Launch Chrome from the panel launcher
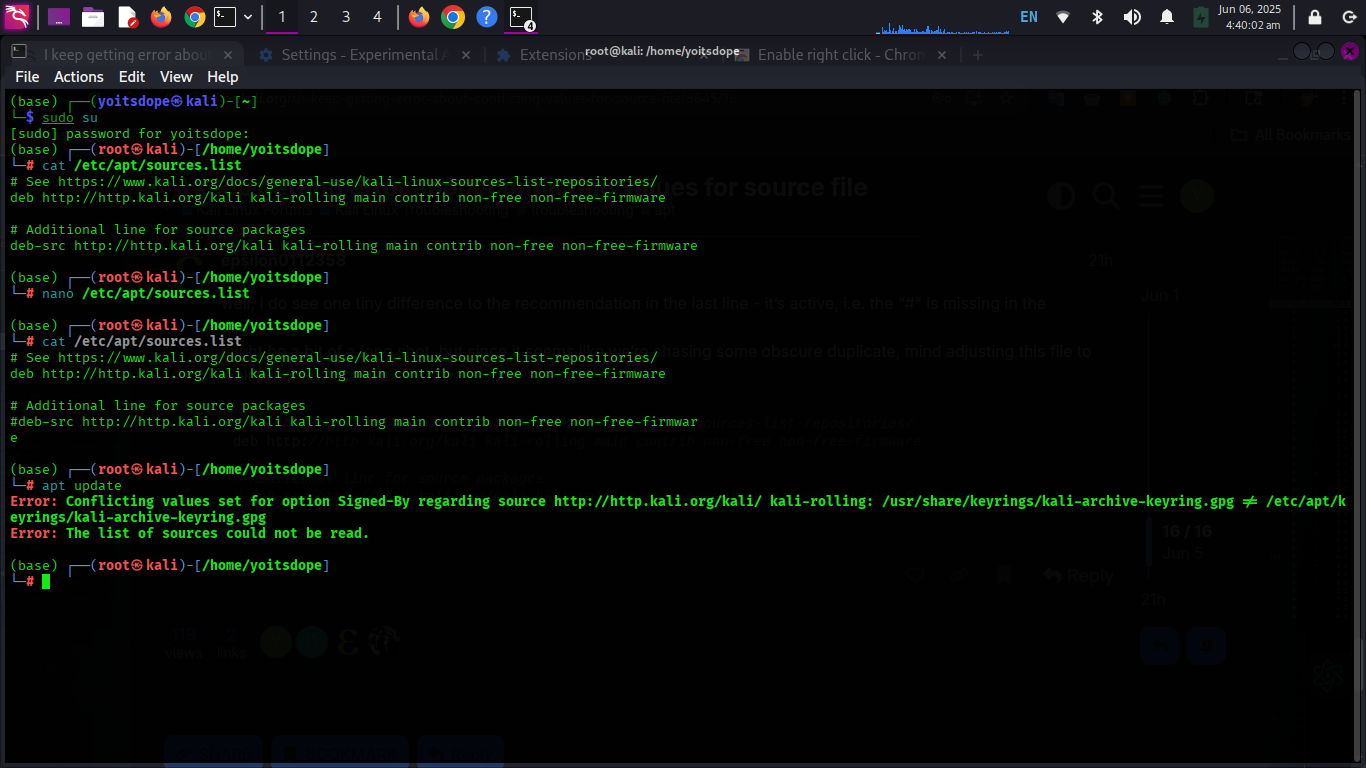 pos(195,16)
